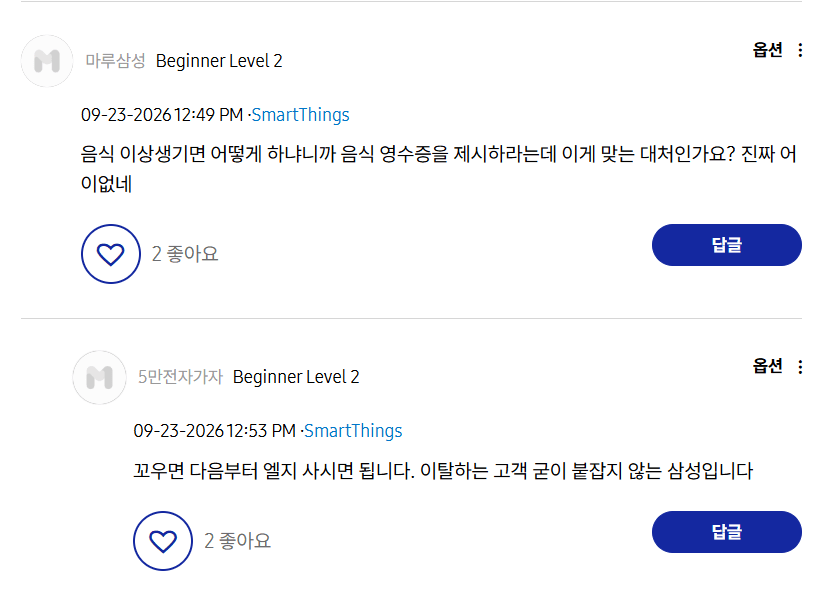Open the SmartThings link in the 12:53 PM reply
The height and width of the screenshot is (599, 830).
pos(353,431)
